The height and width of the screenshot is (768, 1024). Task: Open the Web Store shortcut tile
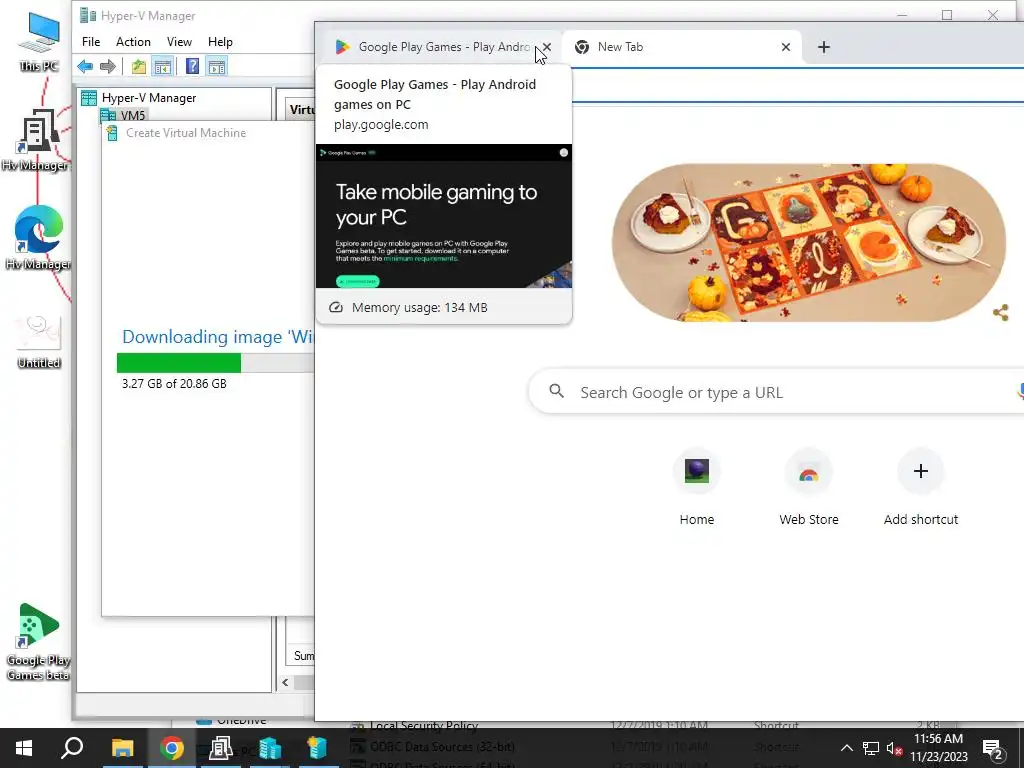click(x=808, y=488)
